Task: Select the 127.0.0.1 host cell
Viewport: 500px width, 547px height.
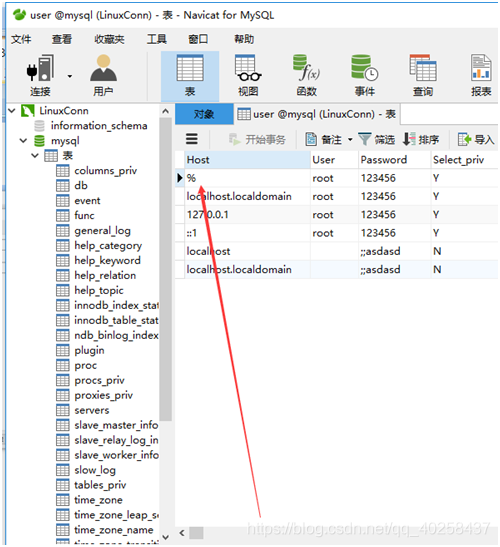Action: pyautogui.click(x=247, y=215)
